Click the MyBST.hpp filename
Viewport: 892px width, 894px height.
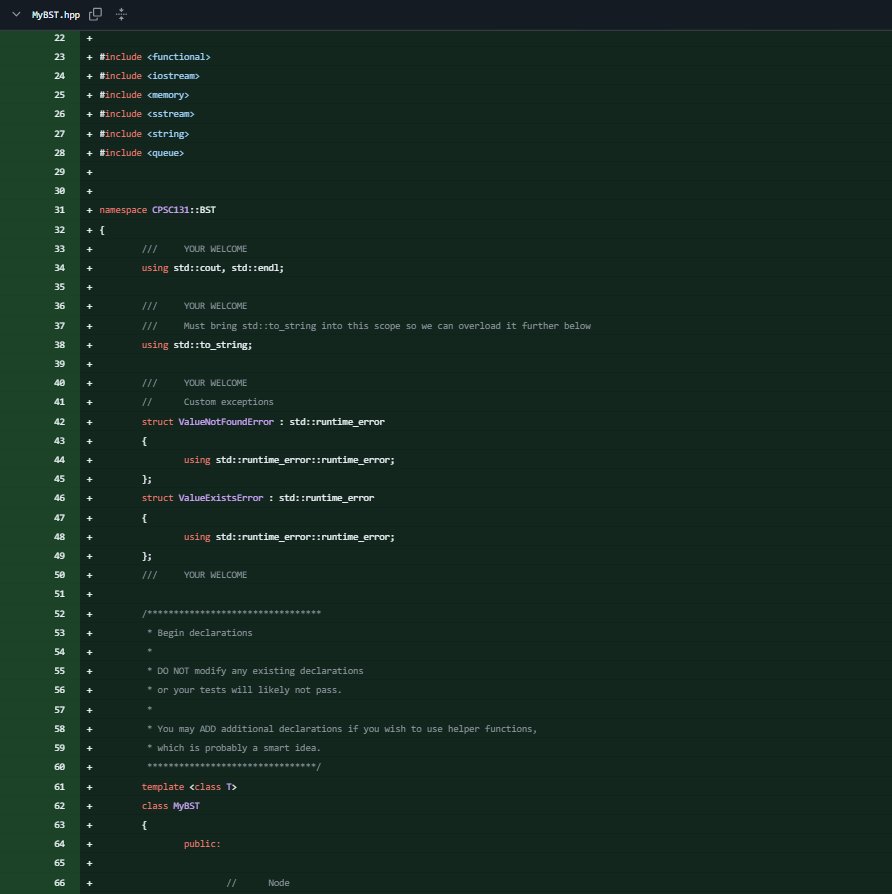(56, 15)
